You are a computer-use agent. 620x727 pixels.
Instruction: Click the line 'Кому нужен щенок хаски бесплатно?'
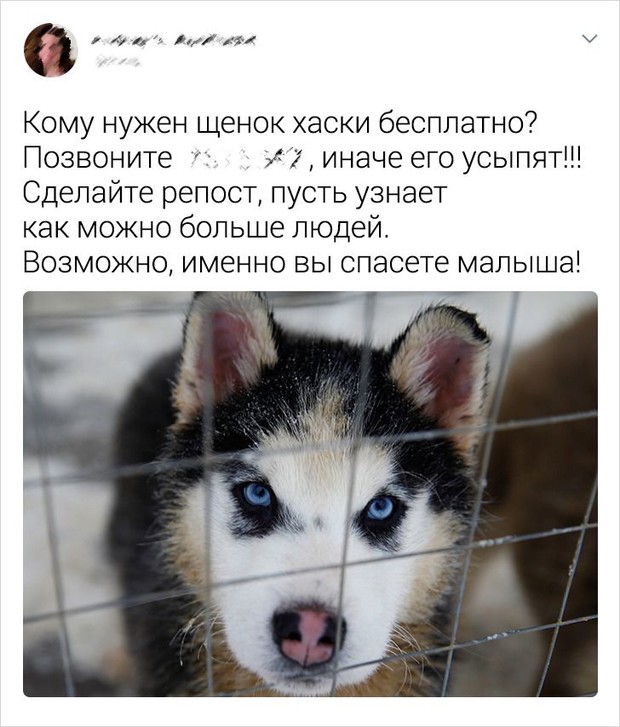click(280, 125)
